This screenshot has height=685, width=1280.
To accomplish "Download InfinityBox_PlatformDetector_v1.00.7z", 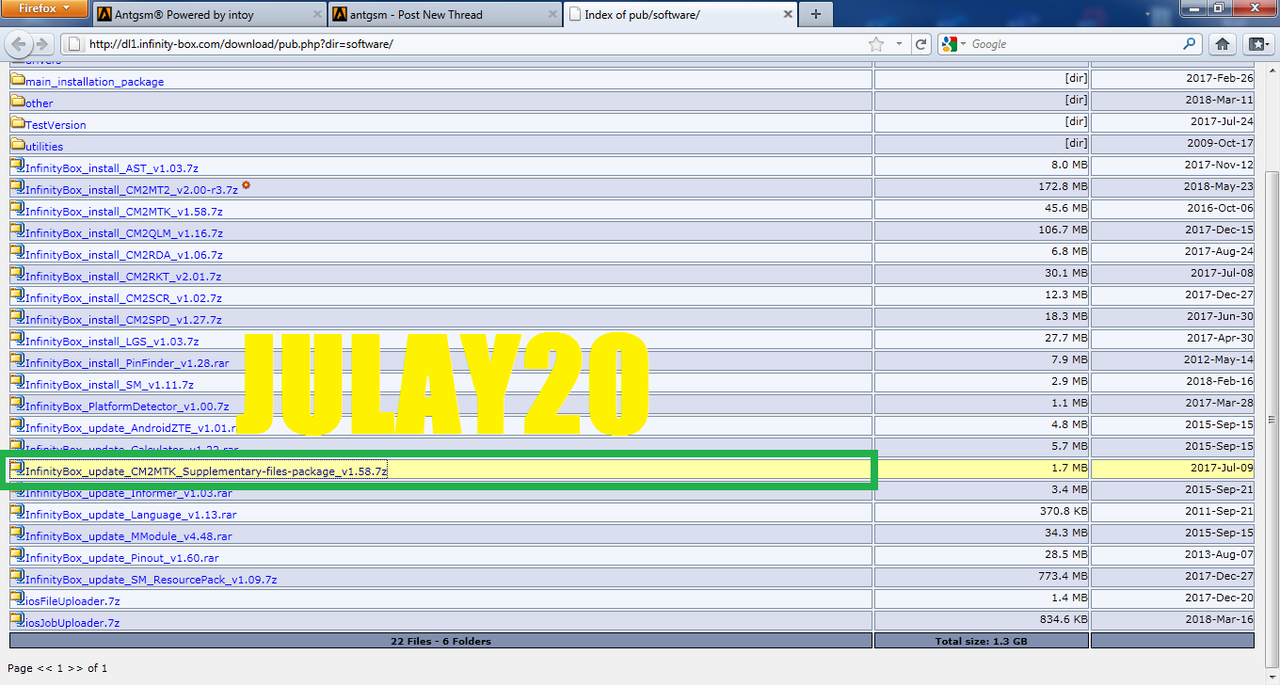I will pos(127,407).
